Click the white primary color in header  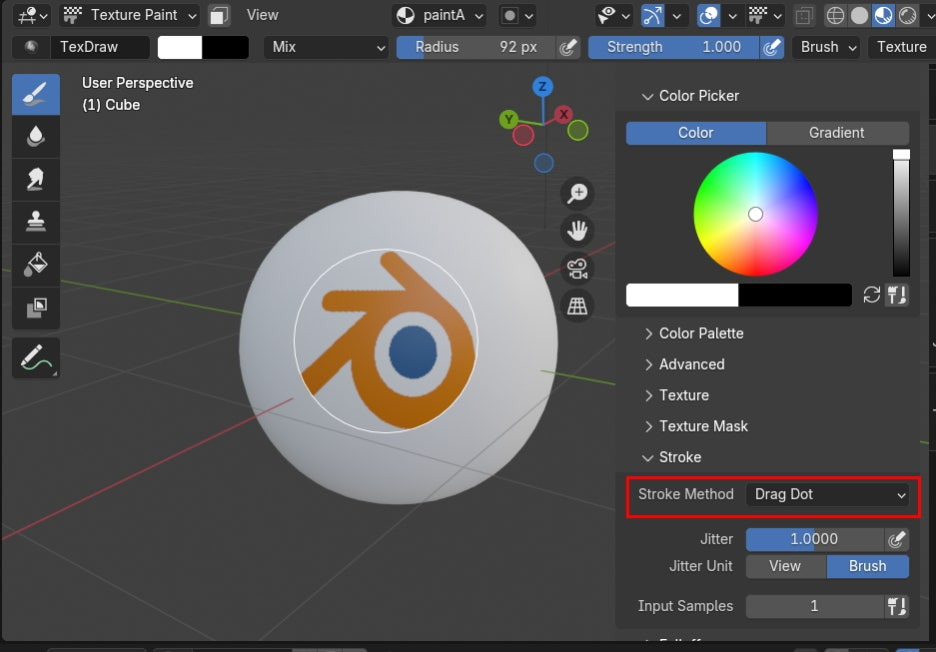click(x=180, y=47)
